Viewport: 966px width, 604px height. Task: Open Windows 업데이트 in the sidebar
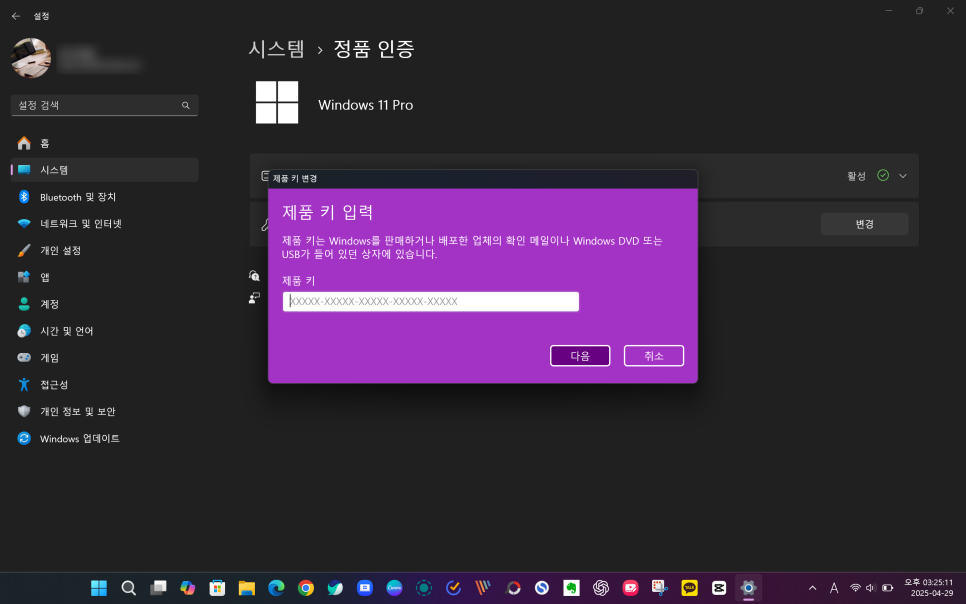(104, 438)
